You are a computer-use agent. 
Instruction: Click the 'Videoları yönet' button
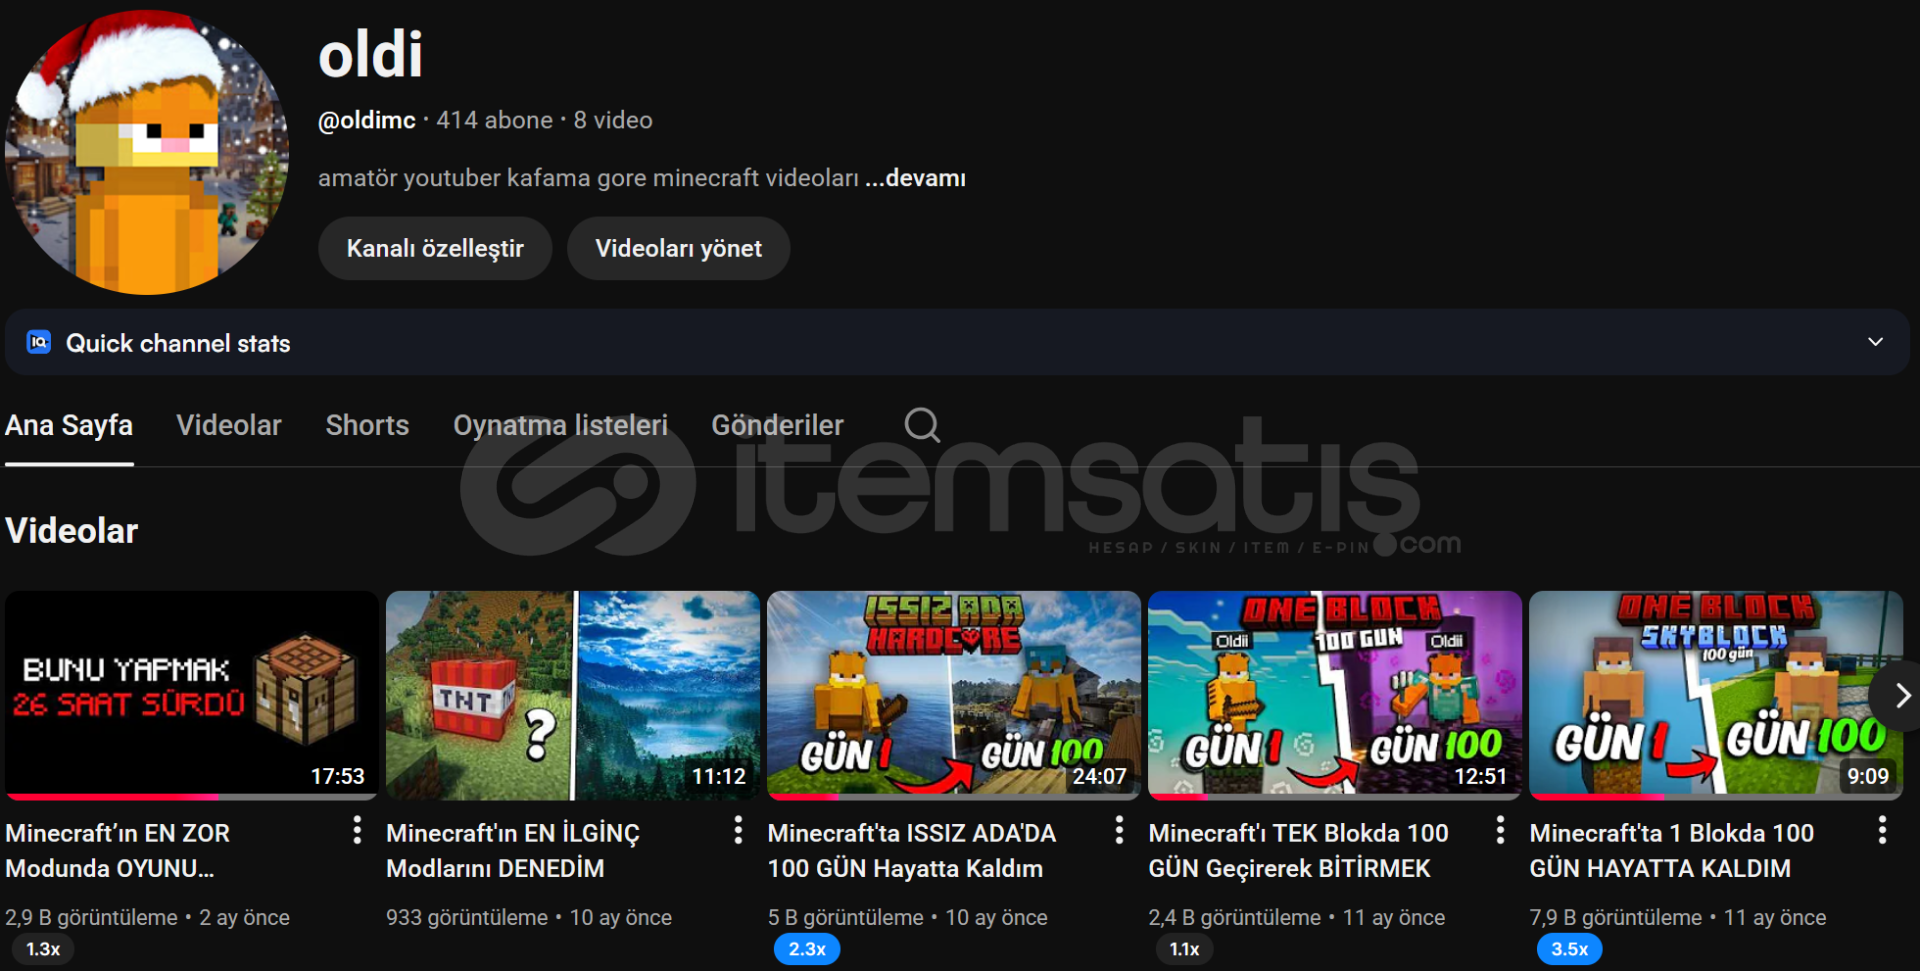[678, 248]
